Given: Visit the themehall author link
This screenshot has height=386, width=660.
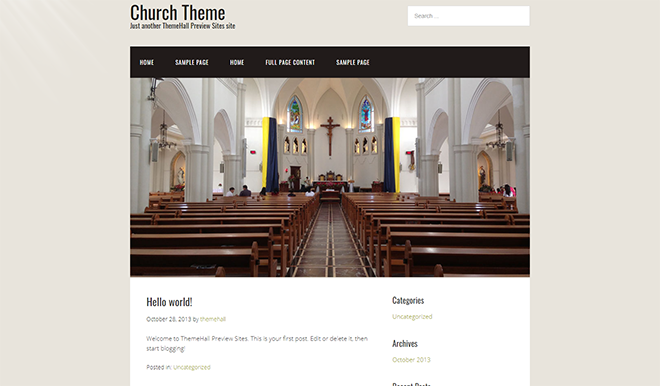Looking at the screenshot, I should (213, 319).
